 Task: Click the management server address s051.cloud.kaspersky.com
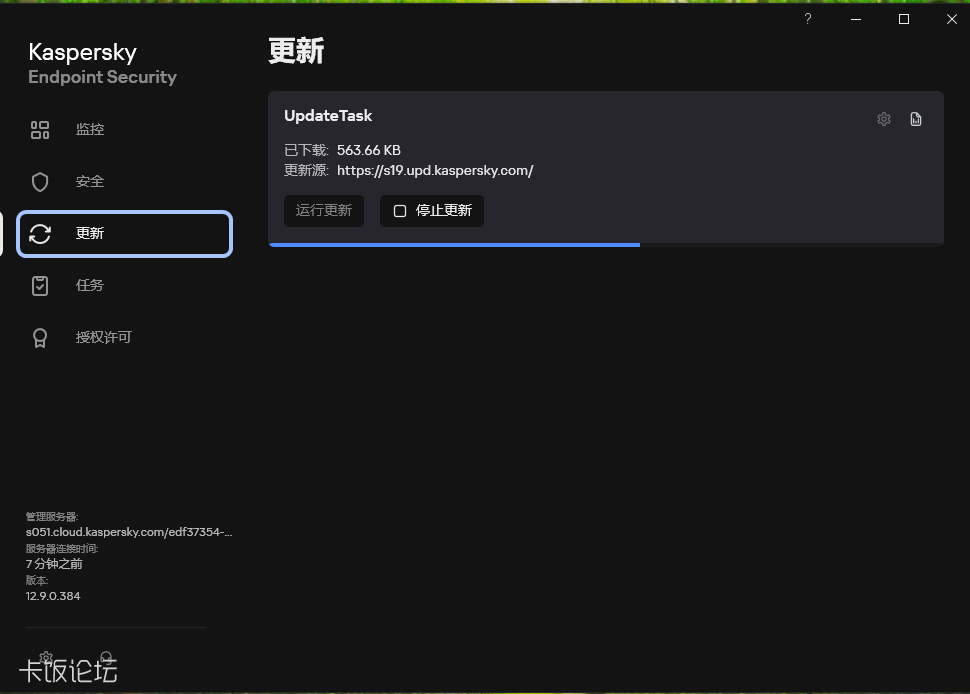click(129, 532)
